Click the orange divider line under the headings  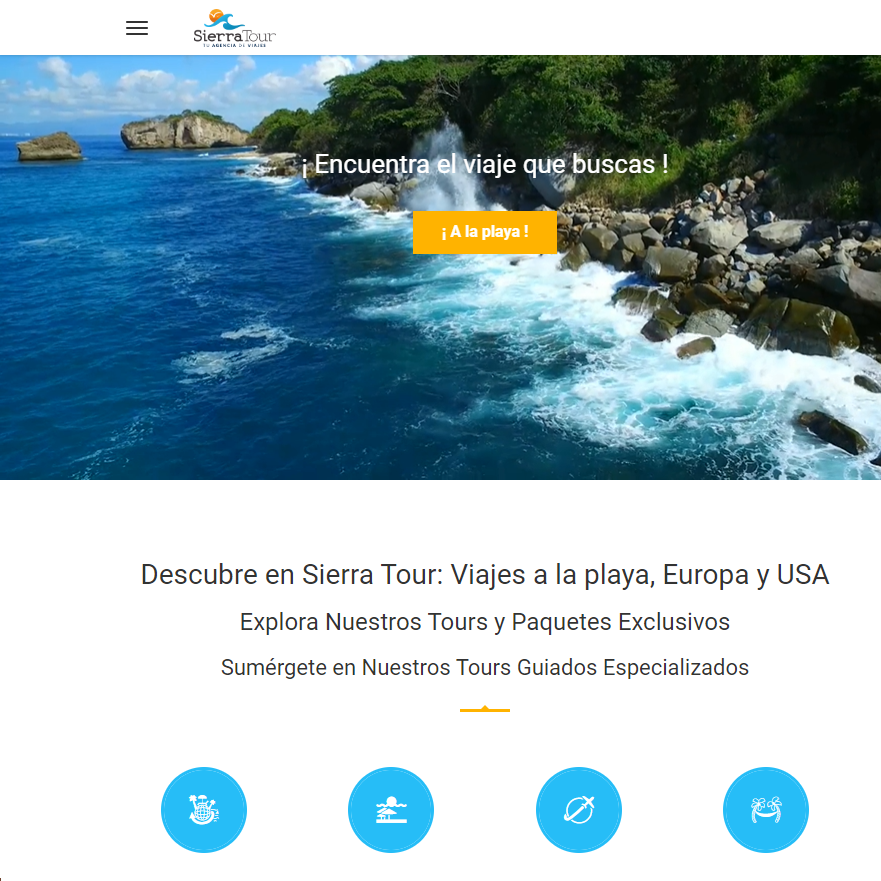(484, 710)
